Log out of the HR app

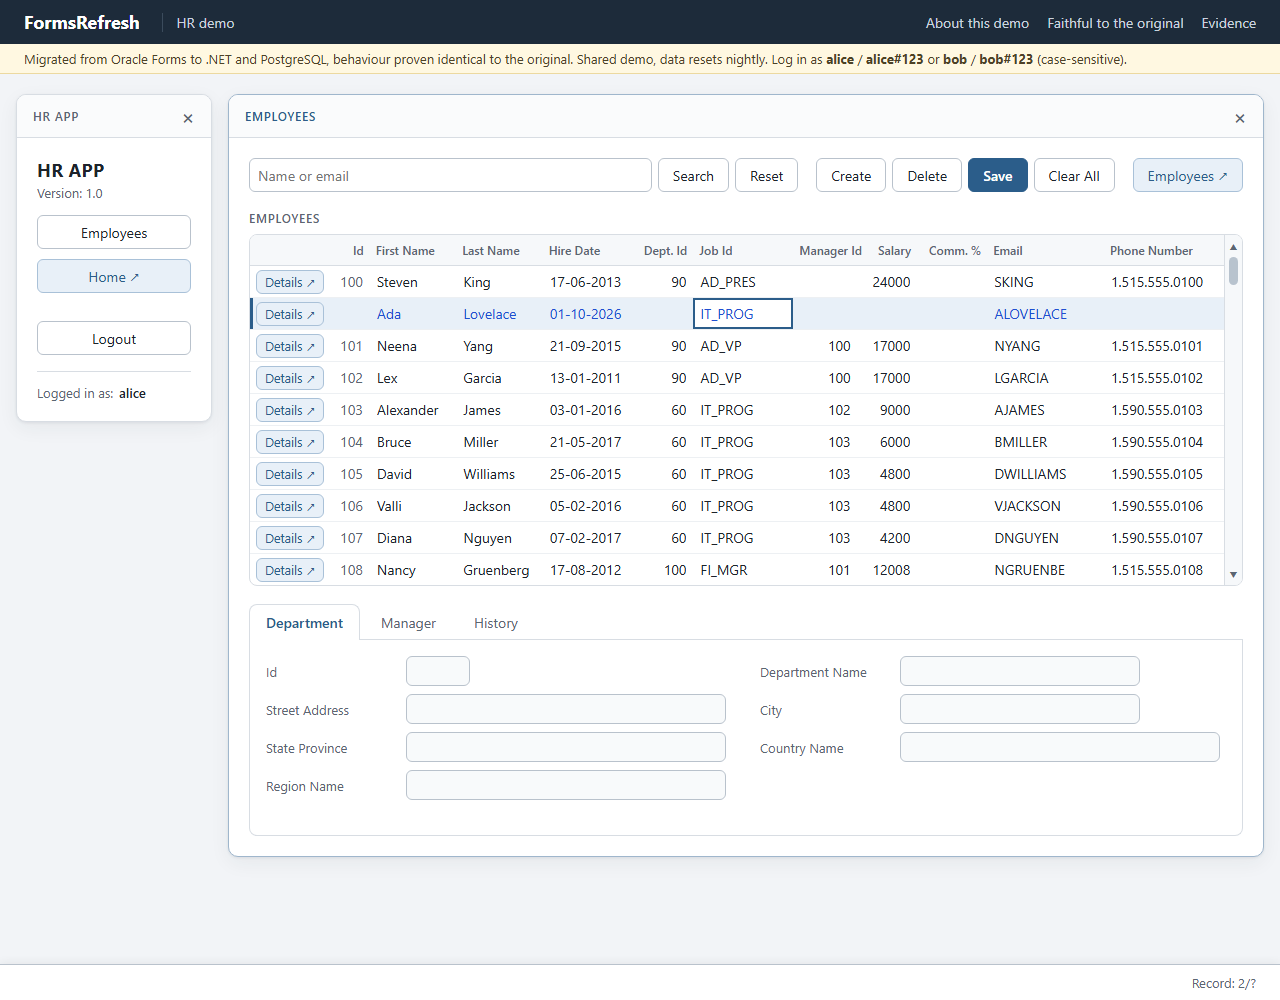click(114, 338)
